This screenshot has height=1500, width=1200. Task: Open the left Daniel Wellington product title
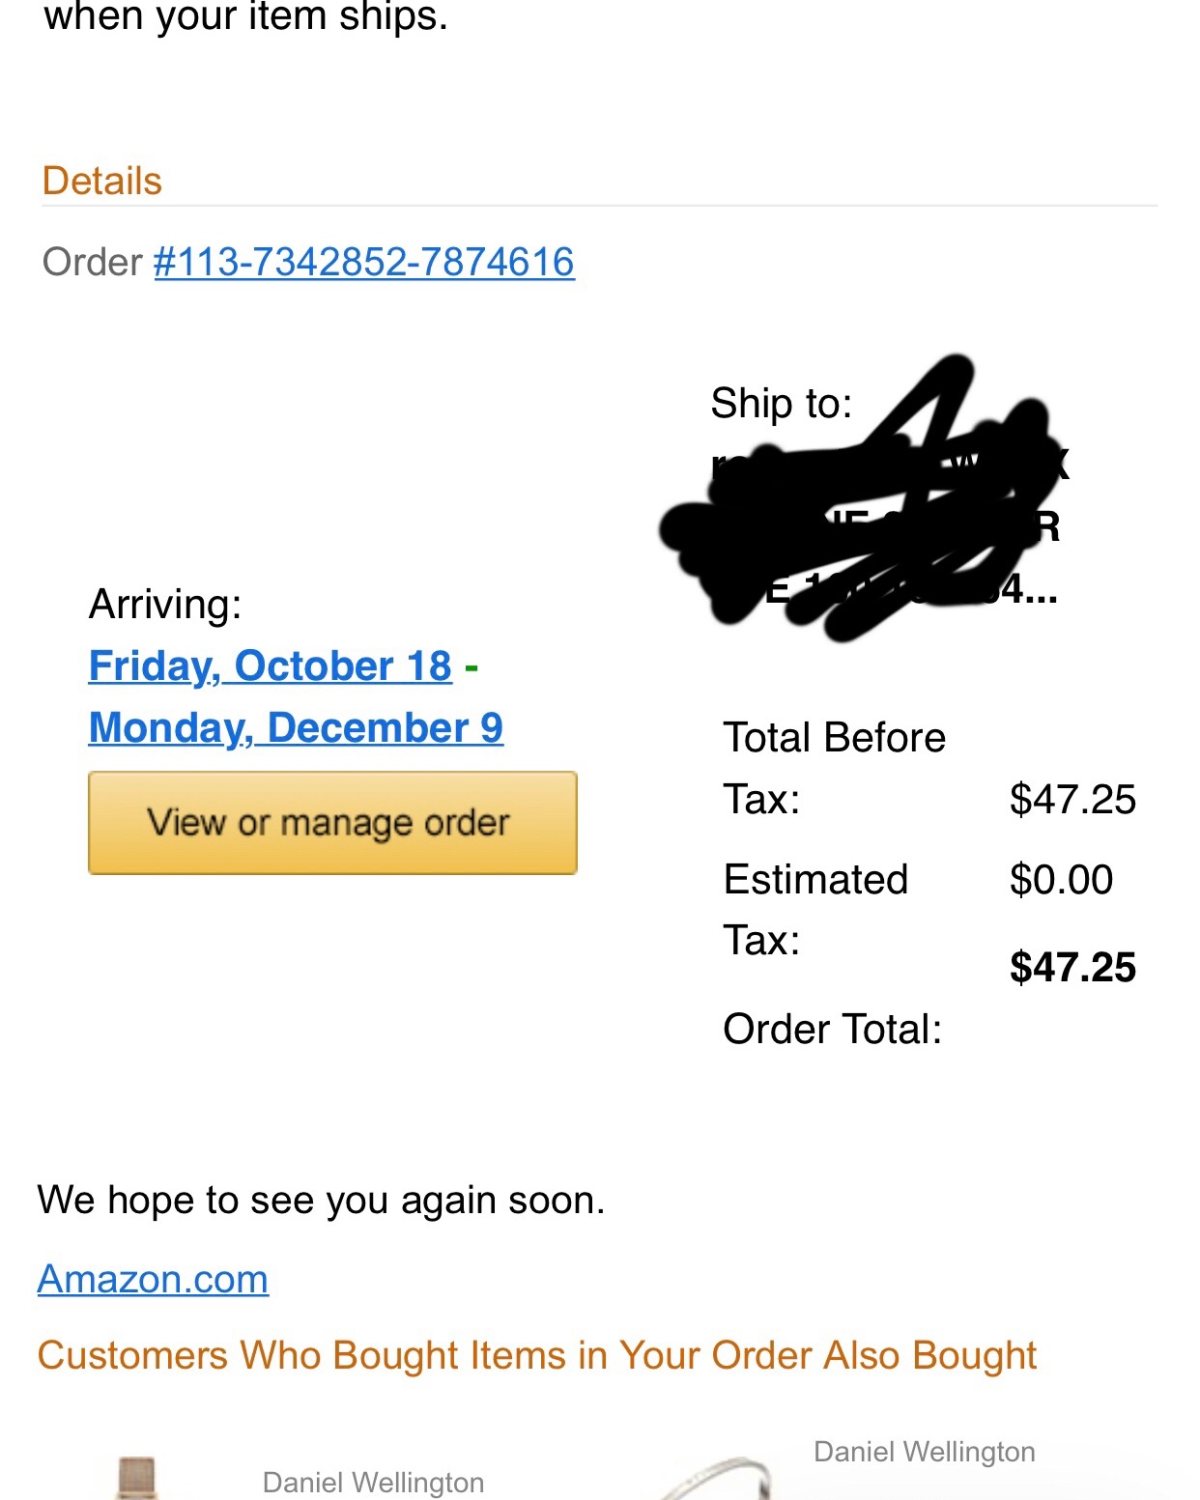[x=373, y=1482]
